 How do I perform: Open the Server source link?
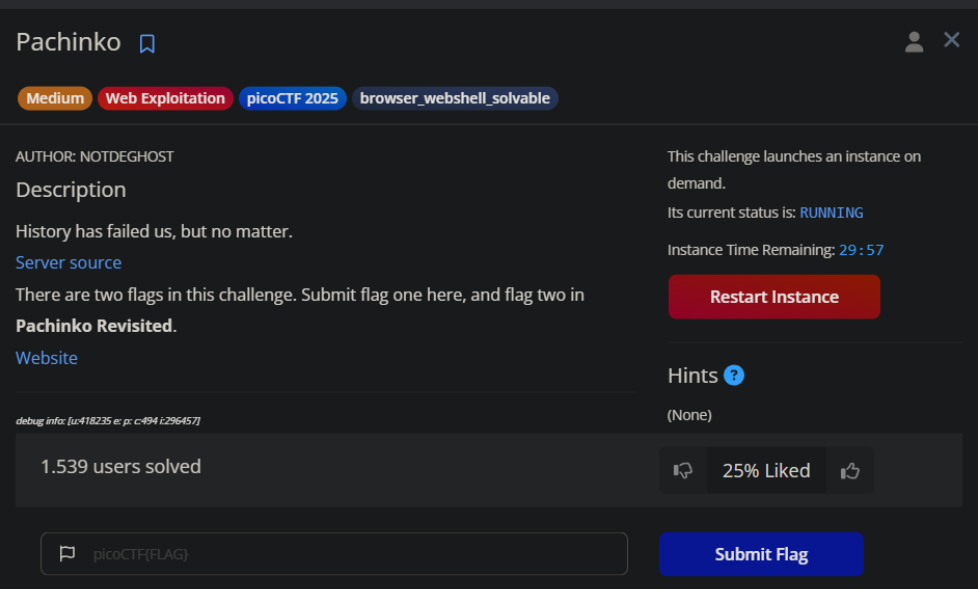point(68,262)
